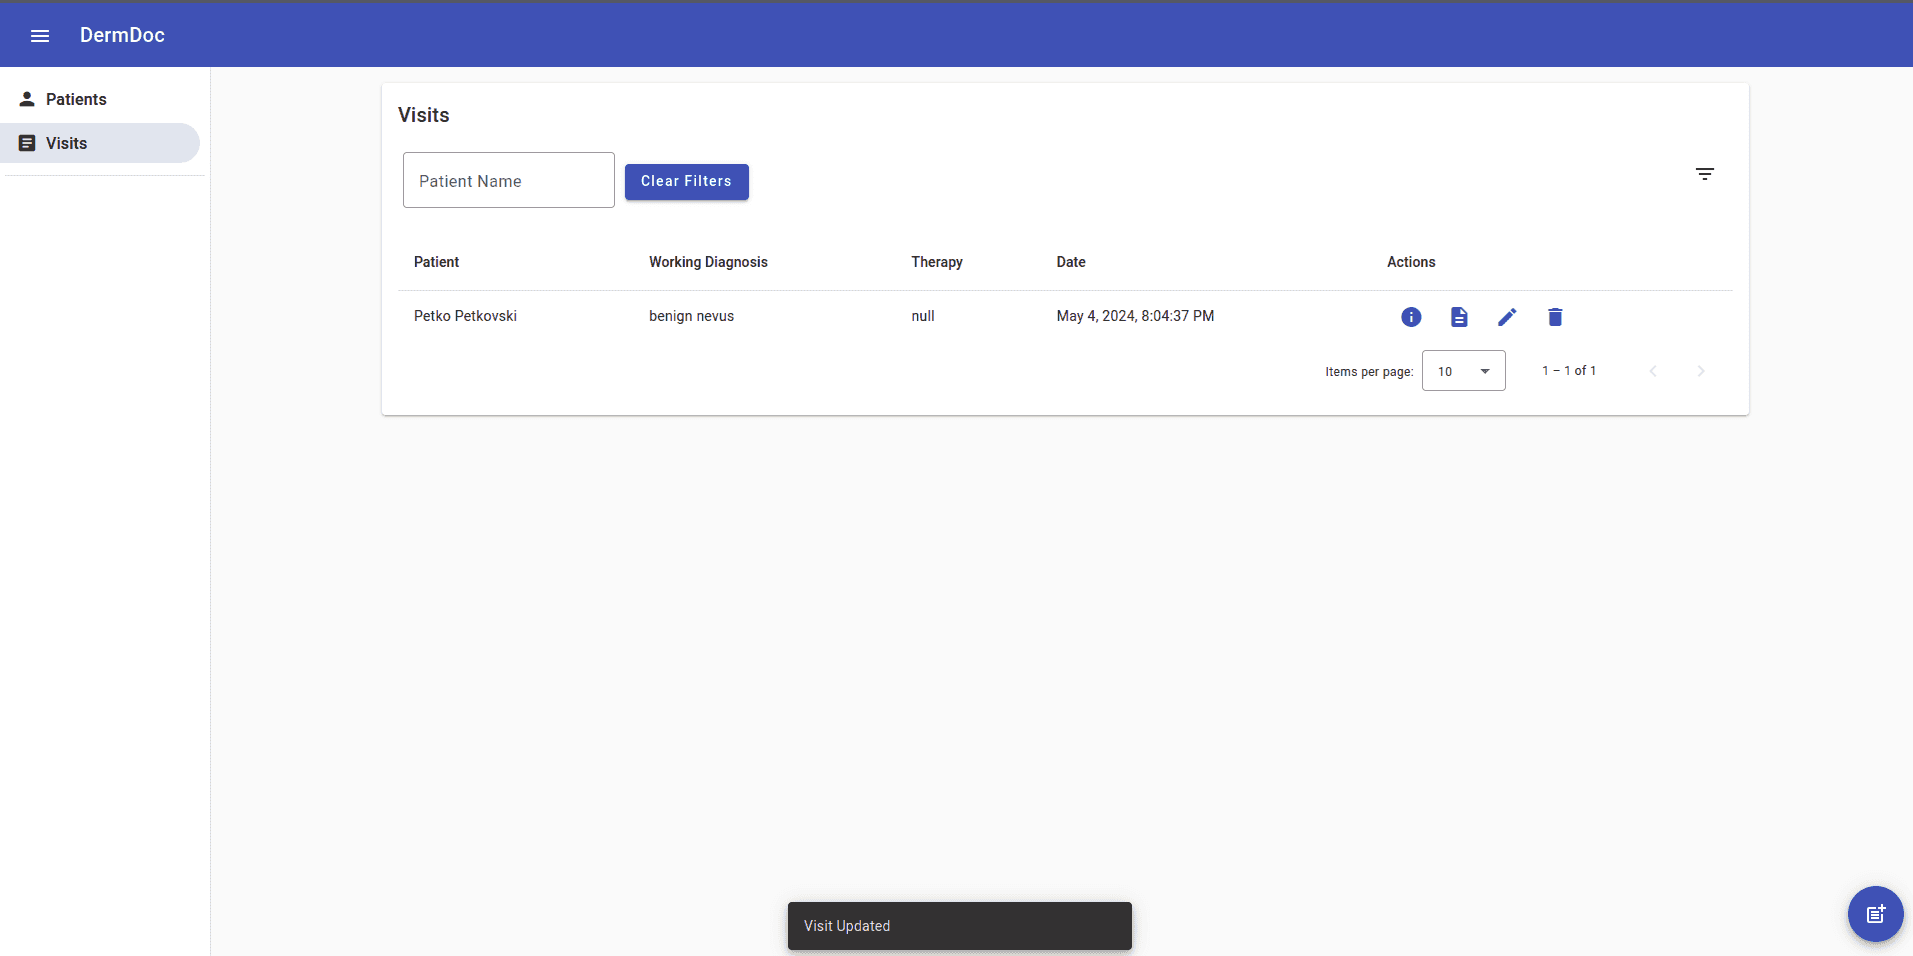Edit the benign nevus visit

(x=1507, y=317)
